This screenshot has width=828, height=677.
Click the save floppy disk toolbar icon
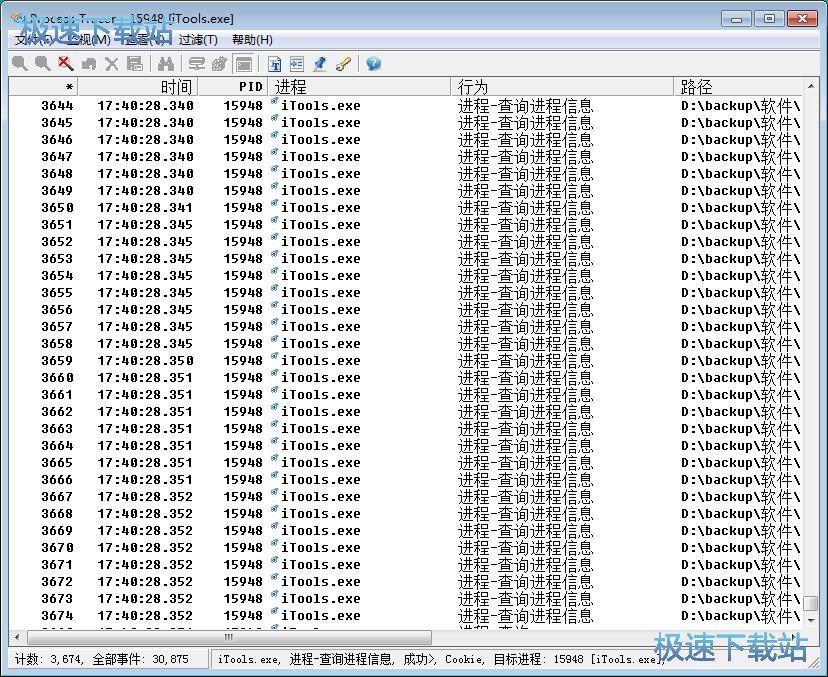135,64
